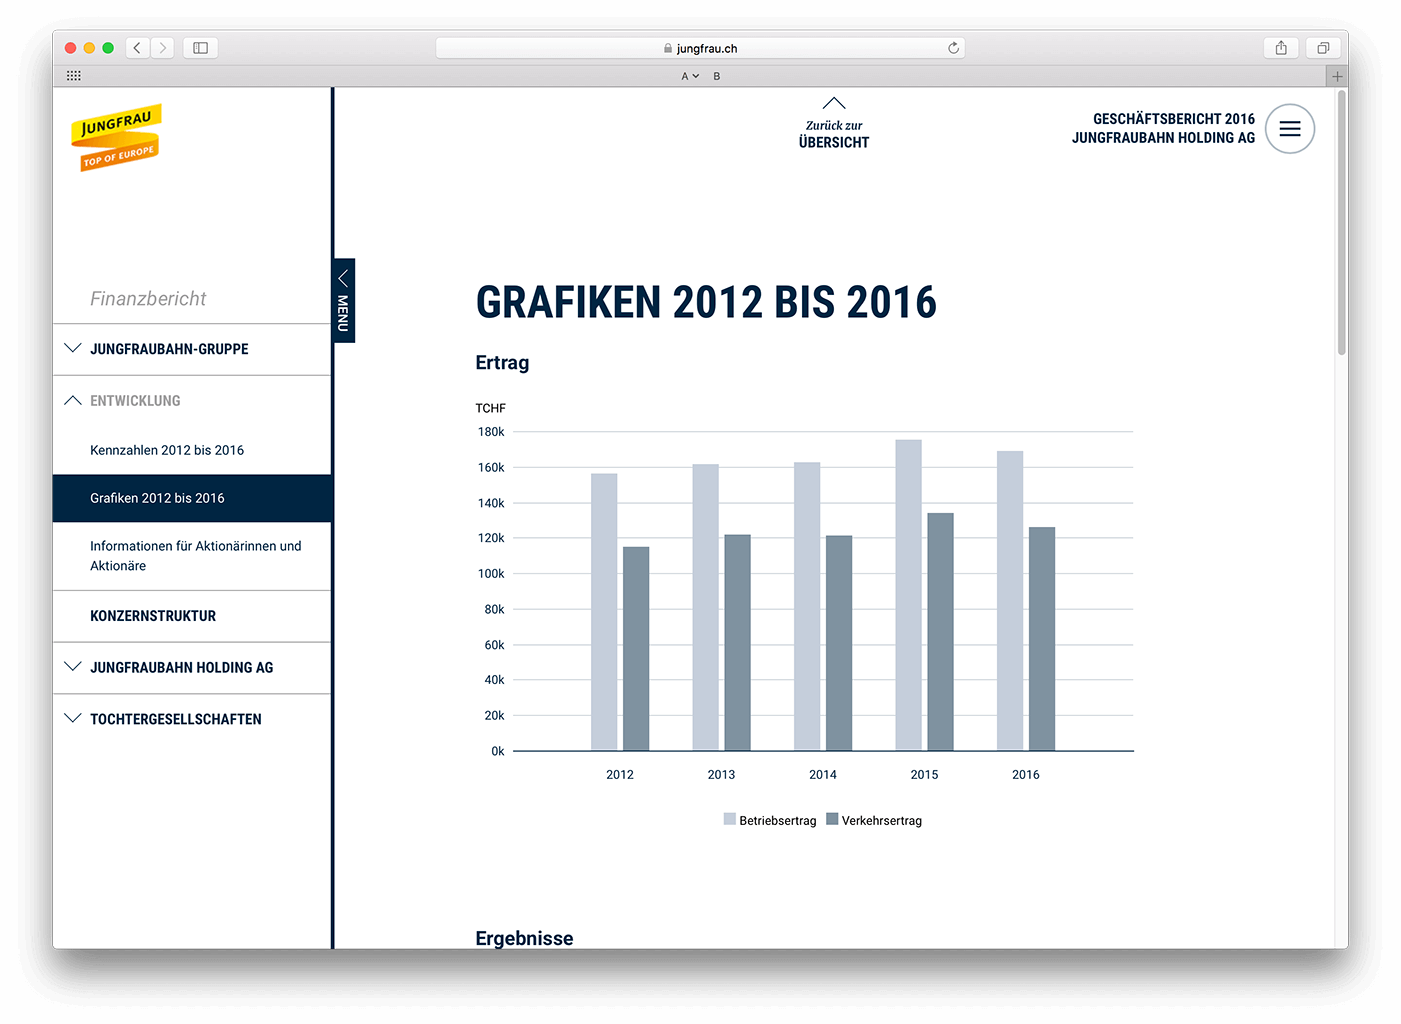Click the 2012 x-axis label
This screenshot has width=1401, height=1024.
(x=620, y=775)
